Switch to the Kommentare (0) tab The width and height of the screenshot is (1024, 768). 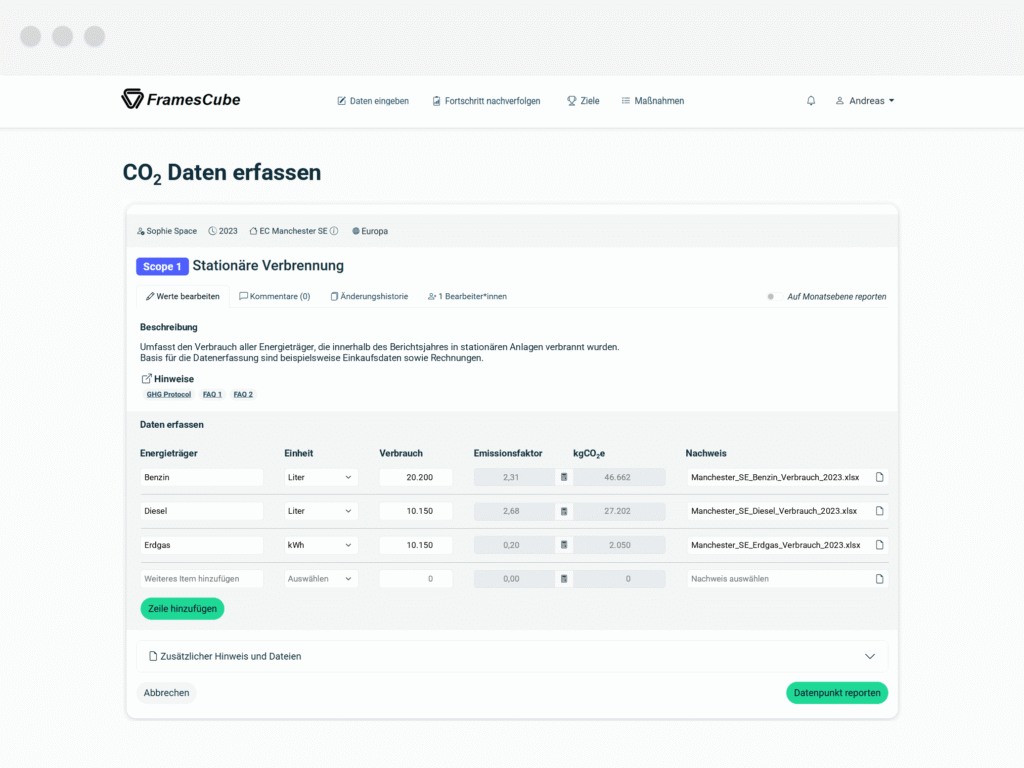(x=274, y=296)
